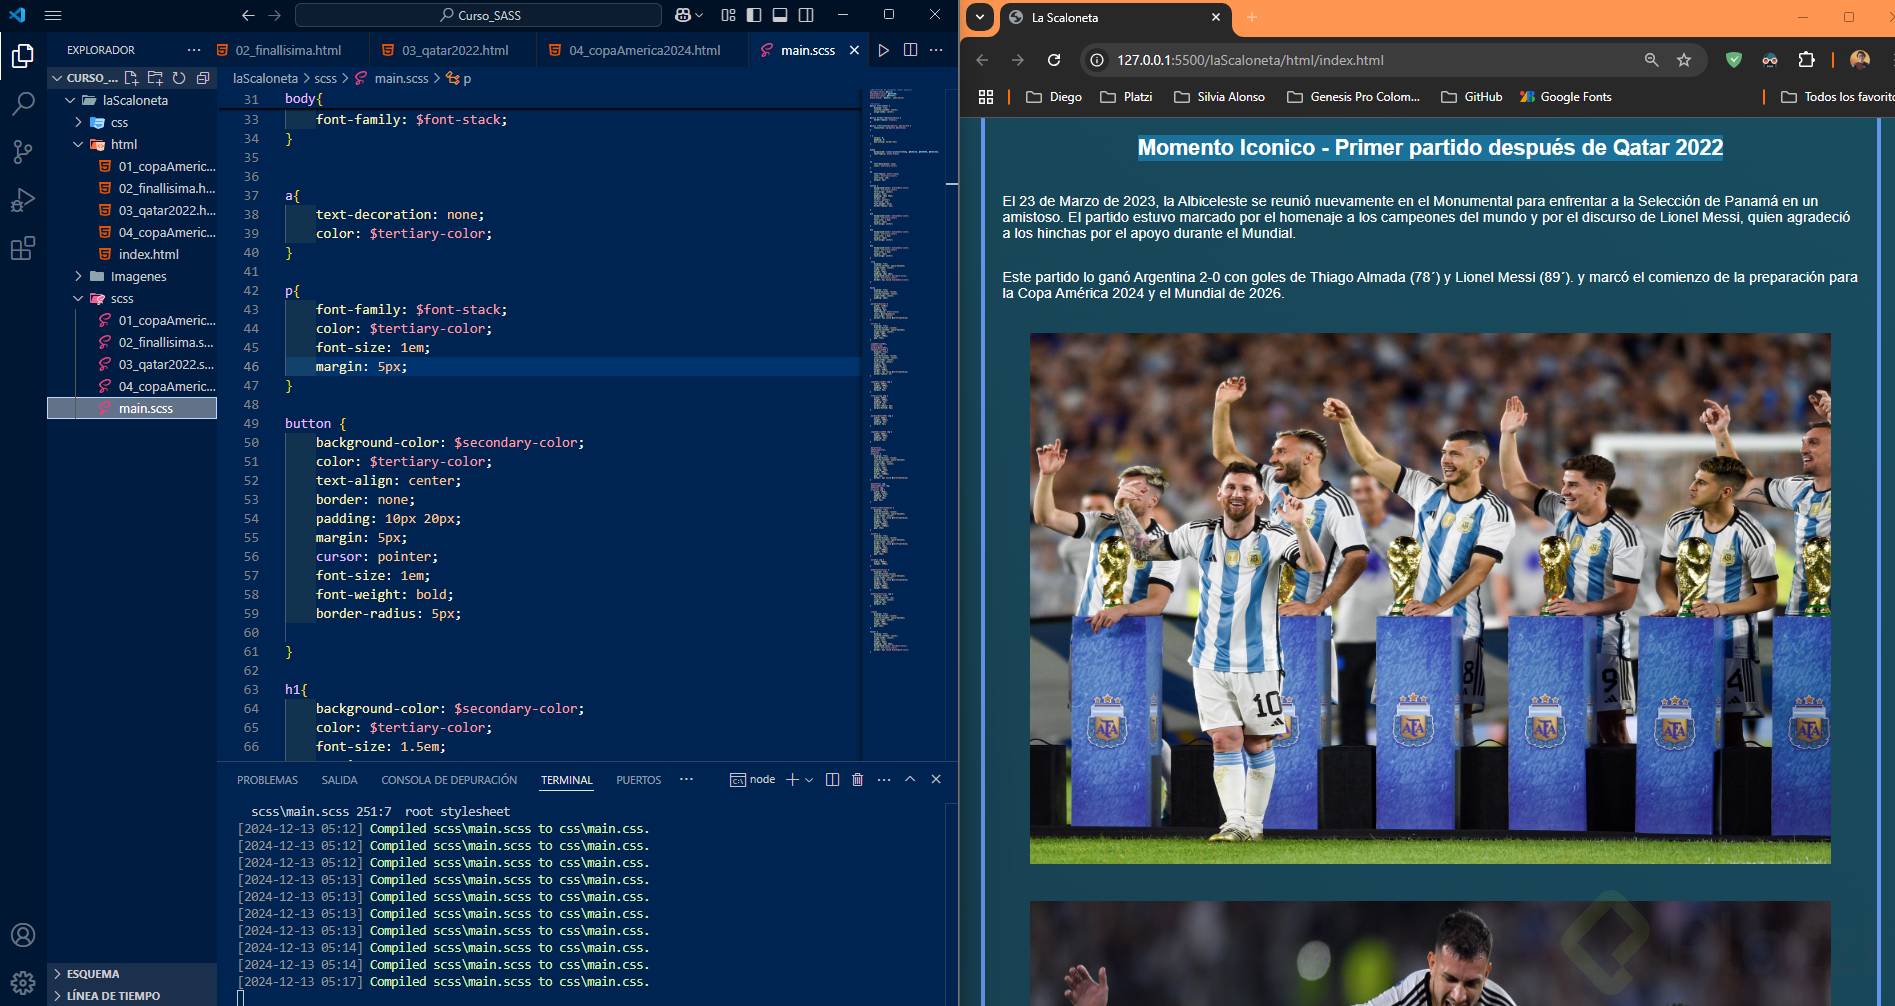
Task: Open CONSOLA DE DEPURACIÓN panel tab
Action: (x=449, y=780)
